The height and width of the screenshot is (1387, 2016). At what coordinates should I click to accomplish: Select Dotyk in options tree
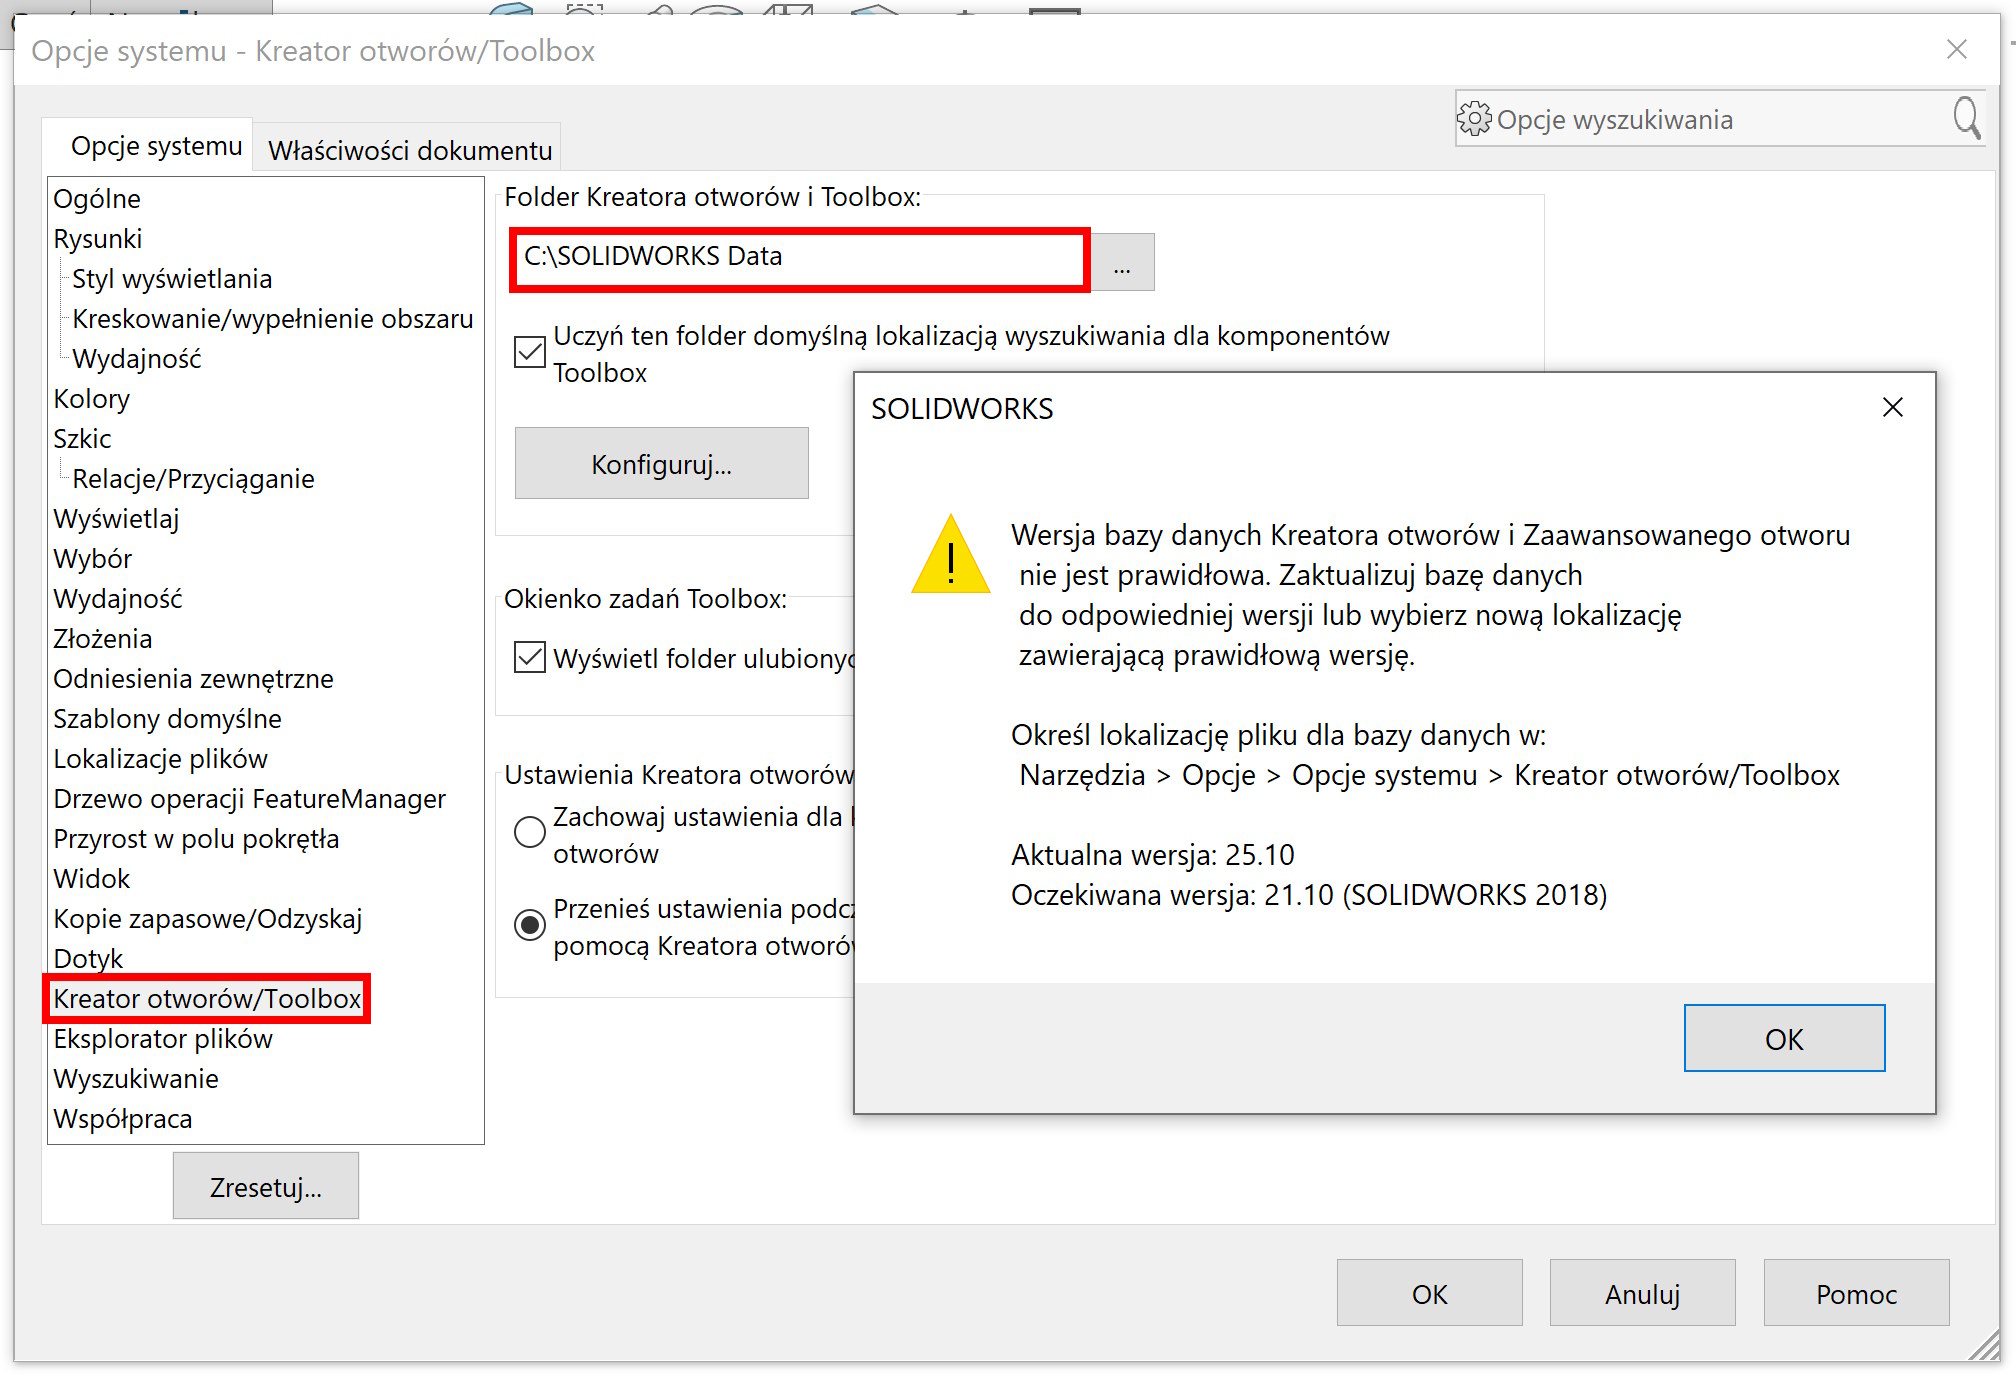88,959
